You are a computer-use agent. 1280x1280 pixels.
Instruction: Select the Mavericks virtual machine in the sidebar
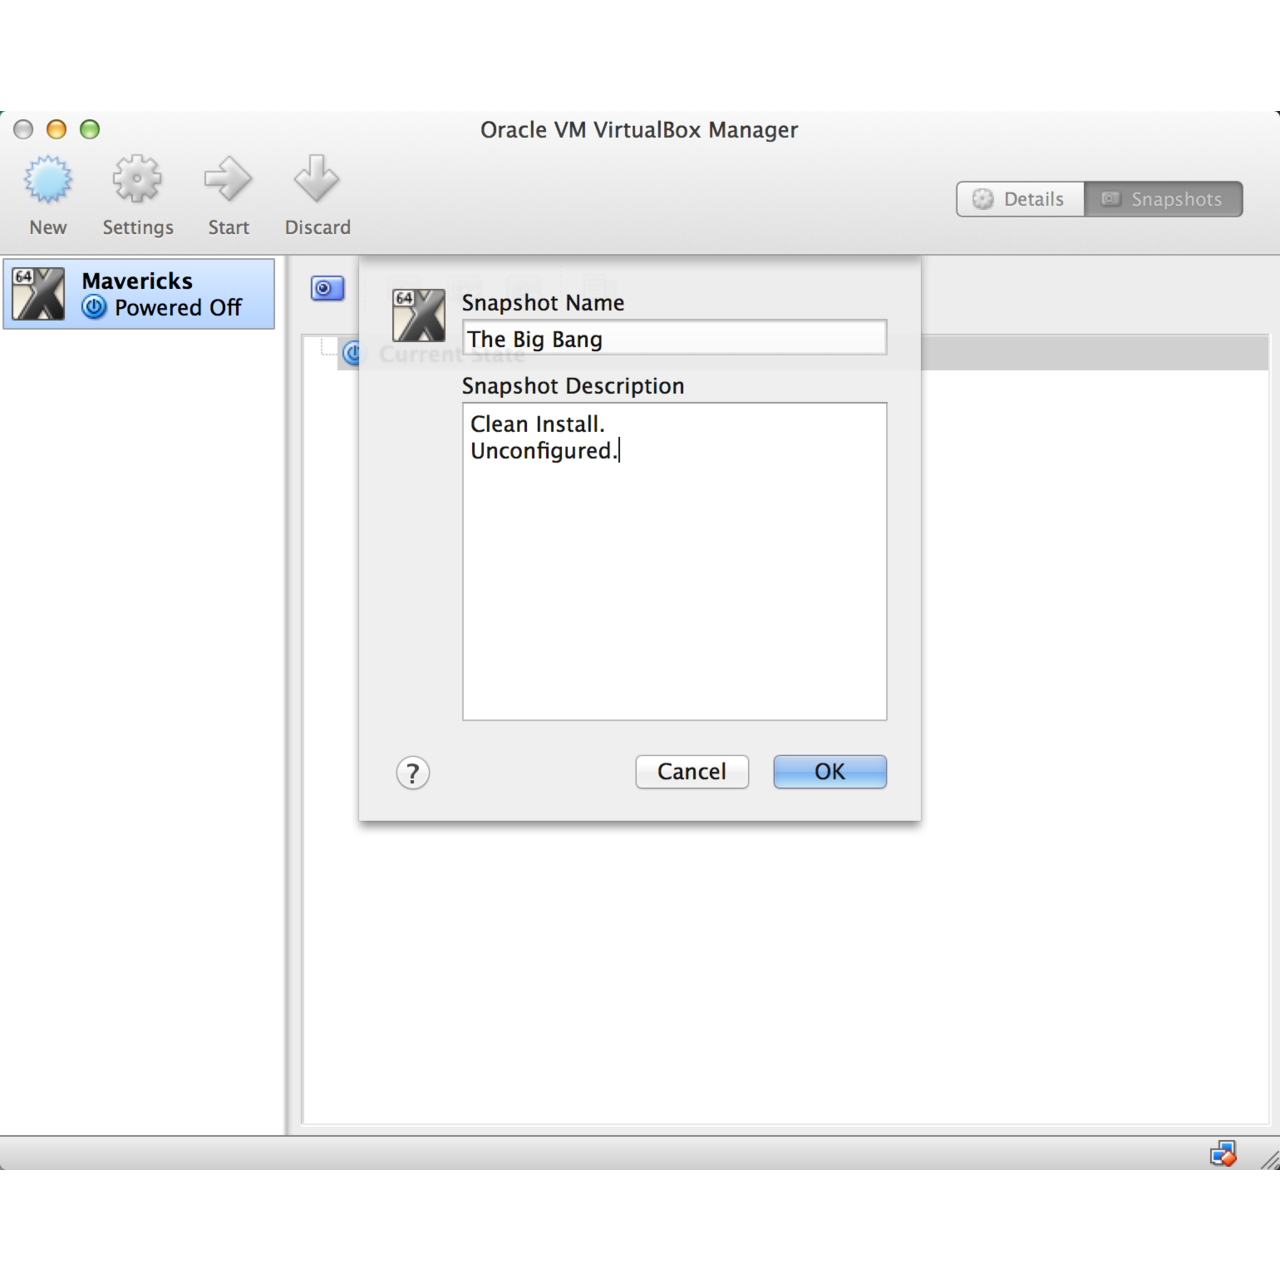pos(140,293)
